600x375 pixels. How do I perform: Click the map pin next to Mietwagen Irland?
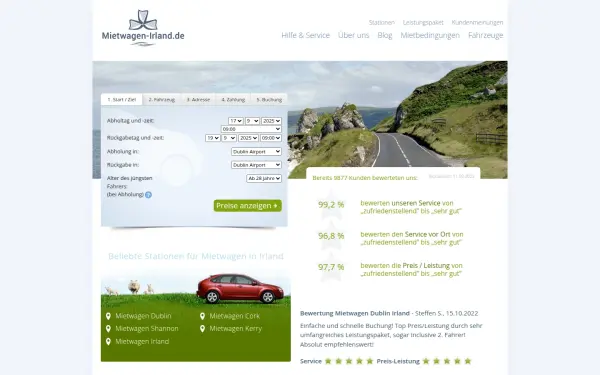coord(108,342)
